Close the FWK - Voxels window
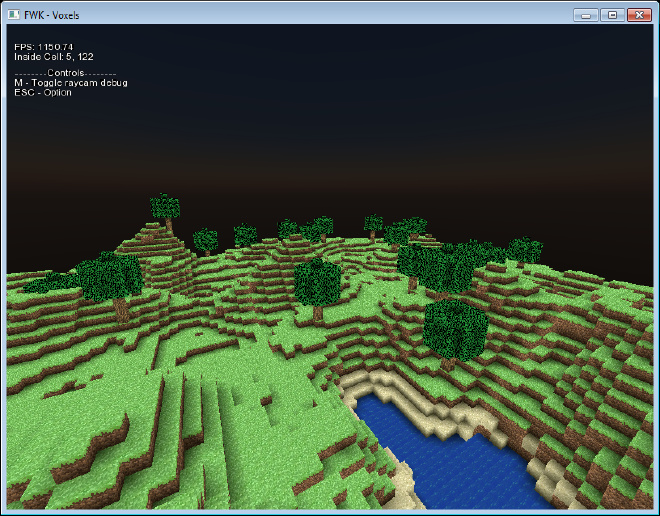 click(639, 15)
